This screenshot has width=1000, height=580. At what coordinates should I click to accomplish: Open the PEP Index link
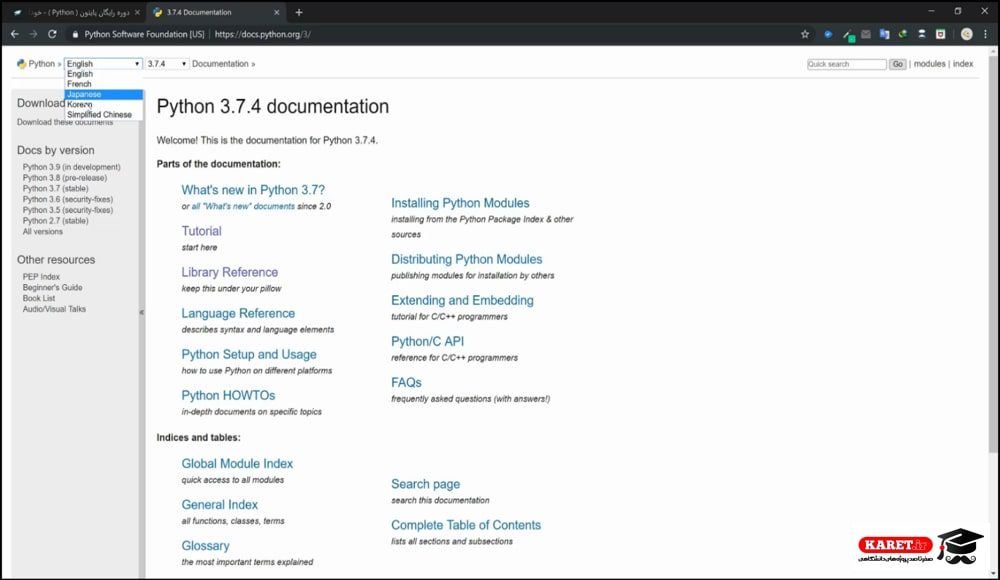(x=41, y=277)
